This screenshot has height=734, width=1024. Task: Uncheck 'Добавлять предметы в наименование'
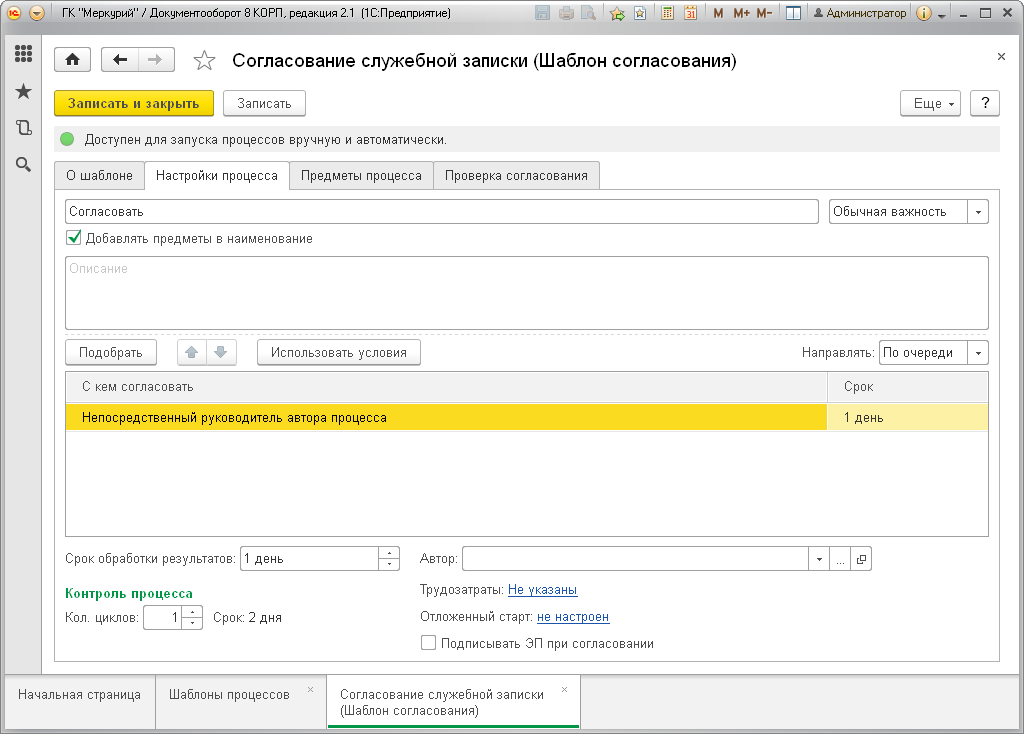74,238
